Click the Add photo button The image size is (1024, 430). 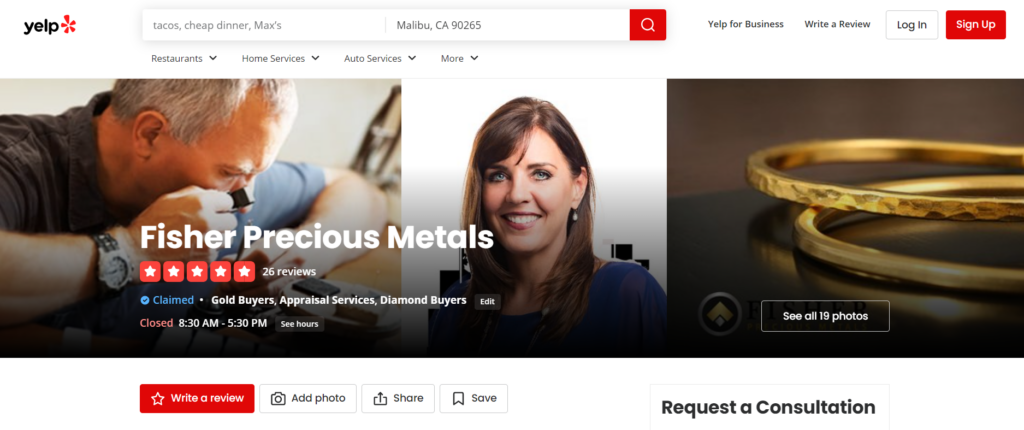[308, 399]
